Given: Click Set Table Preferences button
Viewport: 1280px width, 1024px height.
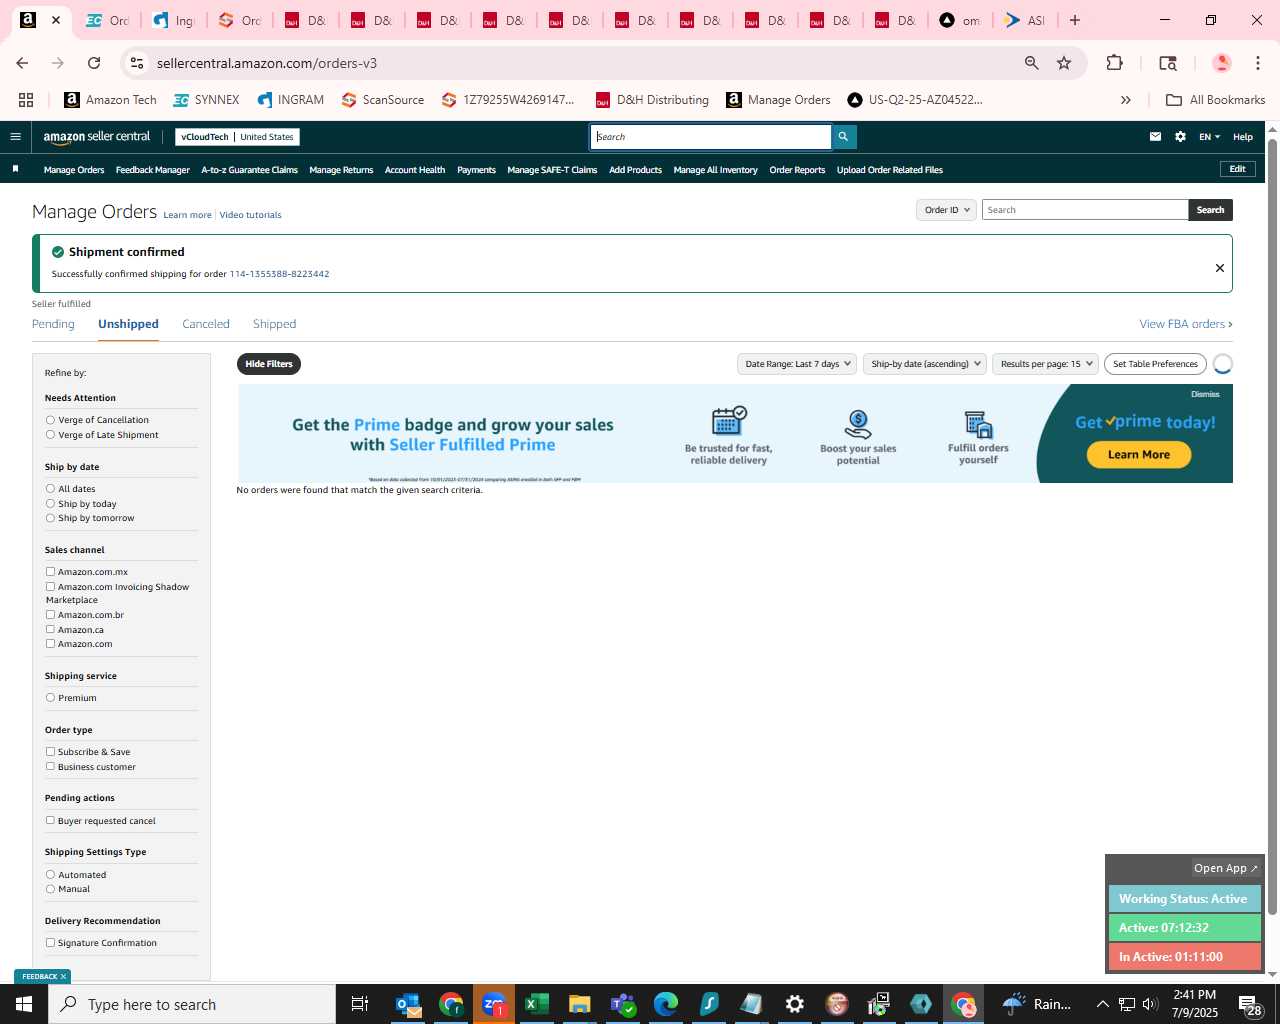Looking at the screenshot, I should pyautogui.click(x=1155, y=364).
